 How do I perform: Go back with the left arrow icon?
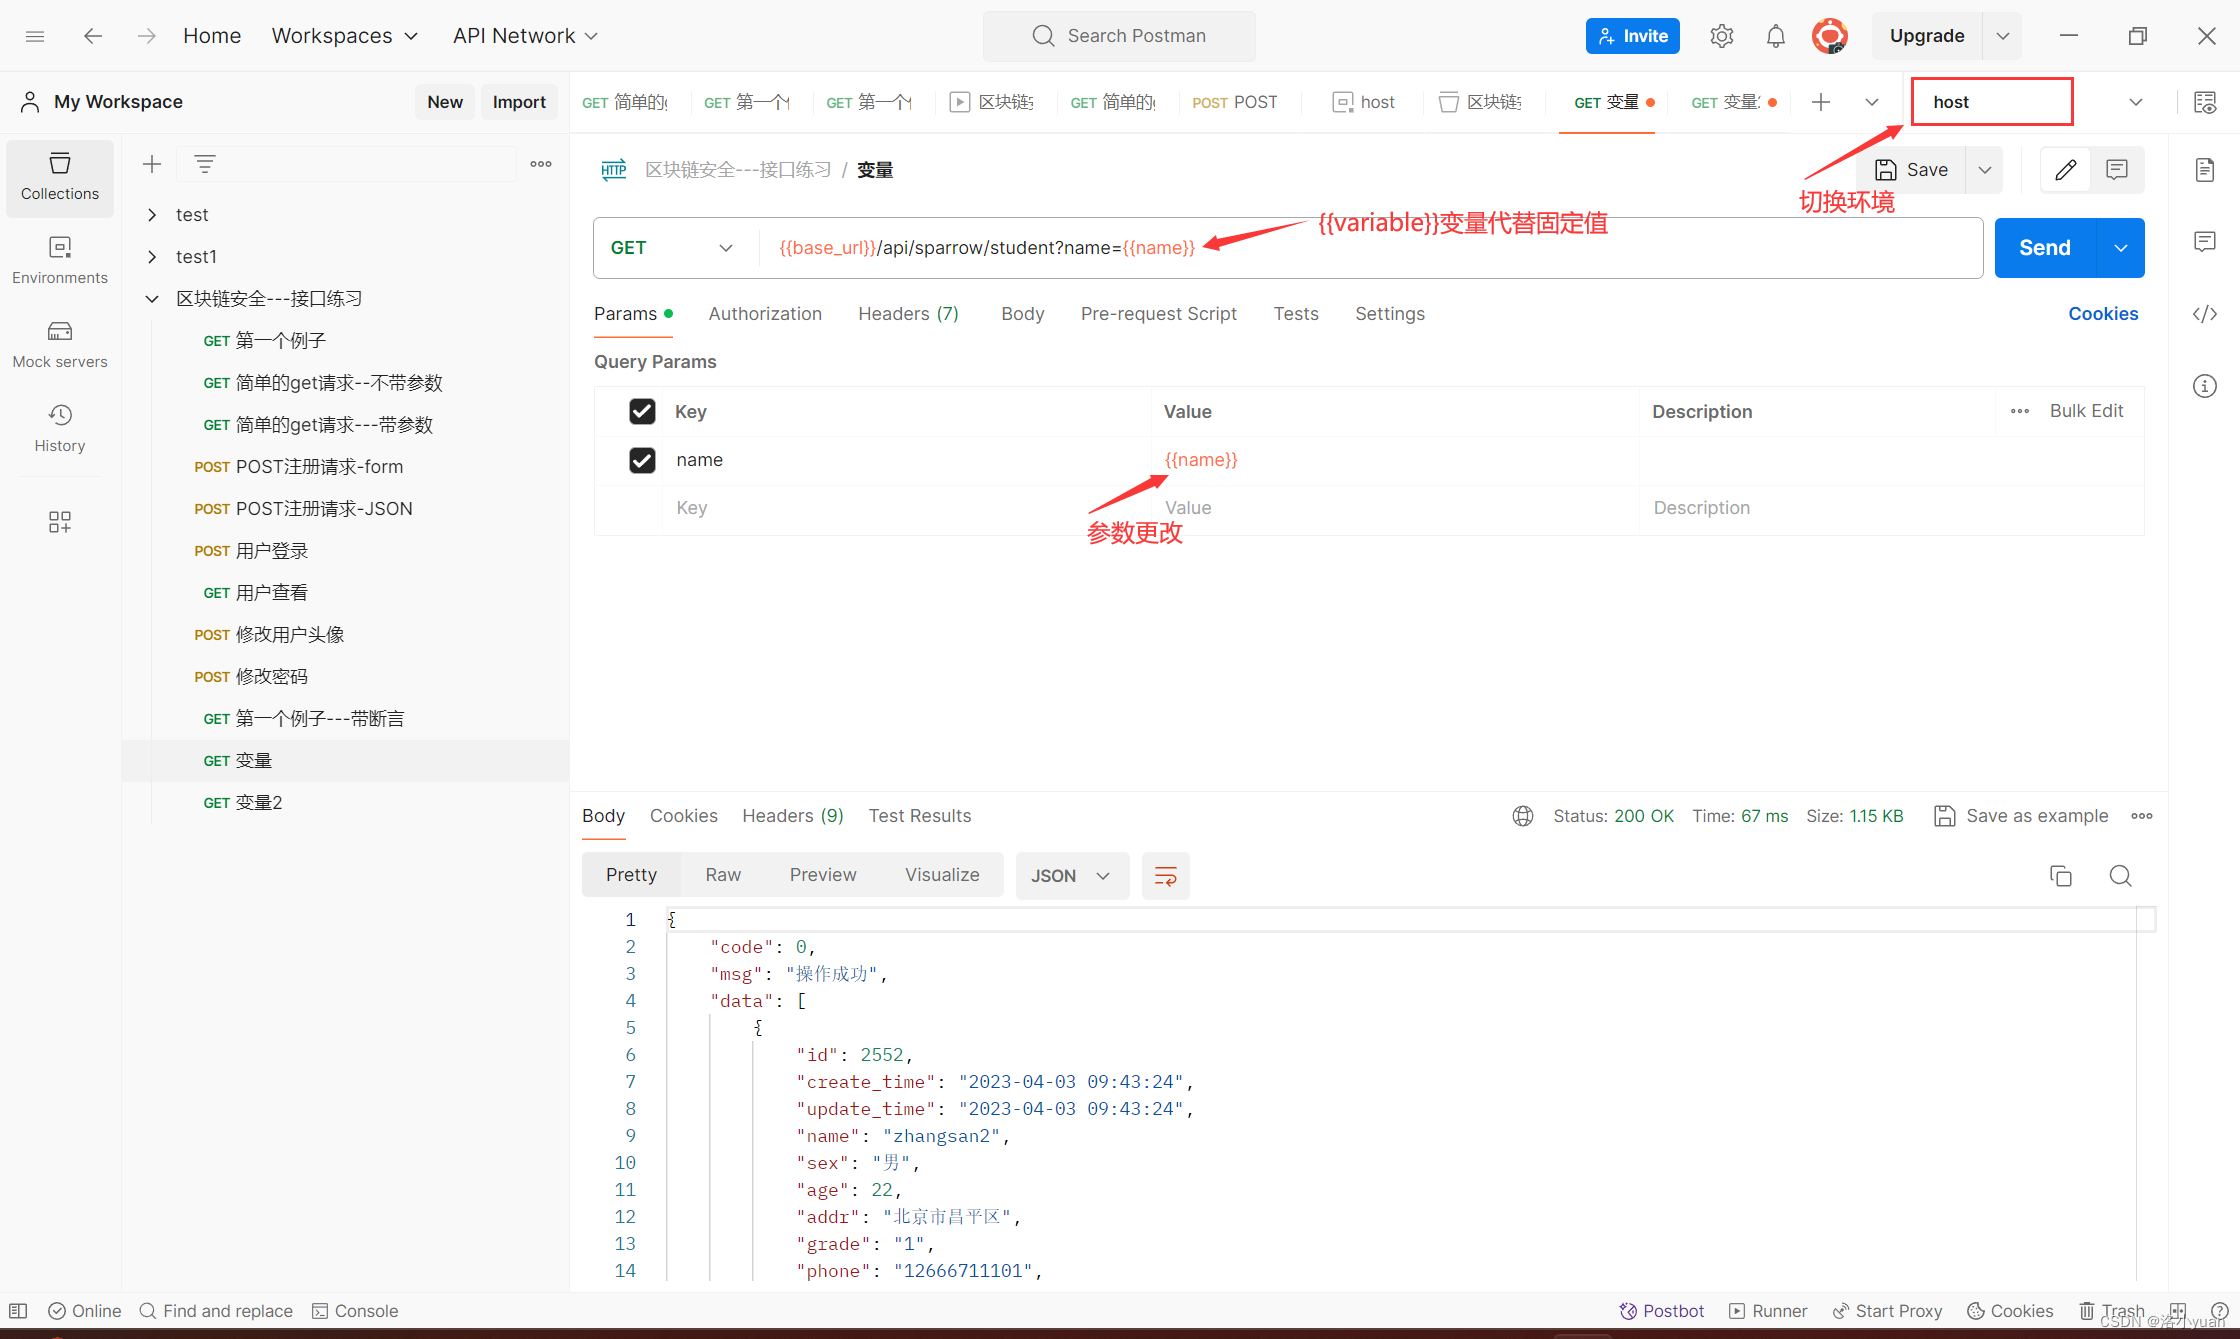click(93, 36)
